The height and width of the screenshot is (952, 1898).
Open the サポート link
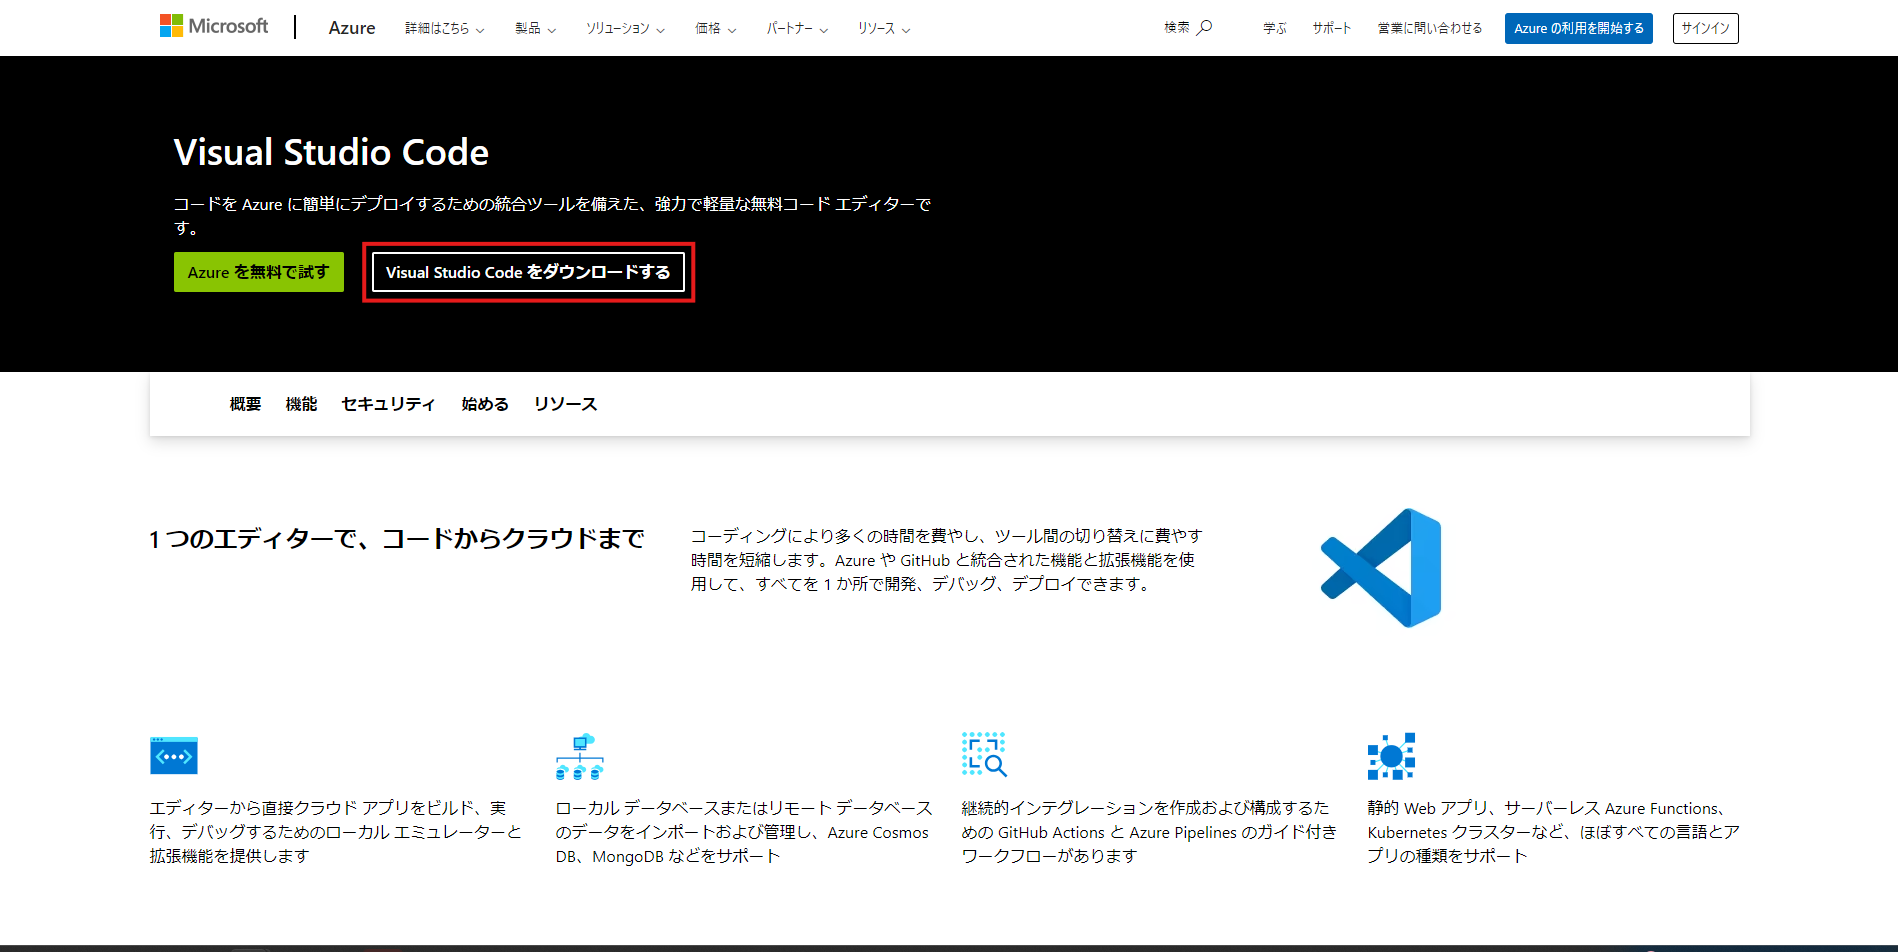(1330, 28)
